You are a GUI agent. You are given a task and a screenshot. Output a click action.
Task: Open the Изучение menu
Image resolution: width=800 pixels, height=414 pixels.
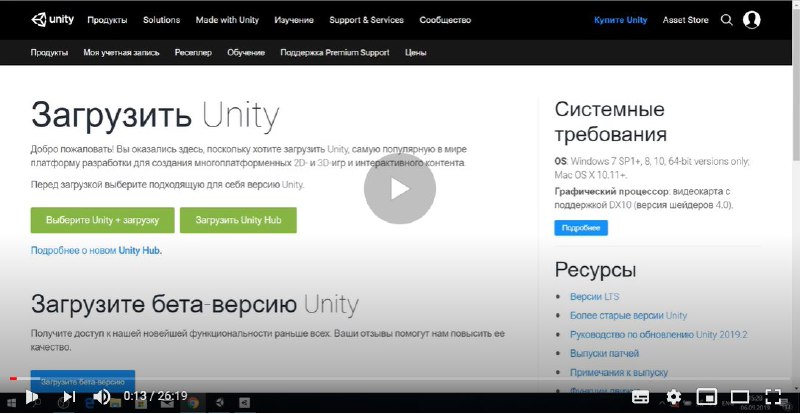(294, 20)
